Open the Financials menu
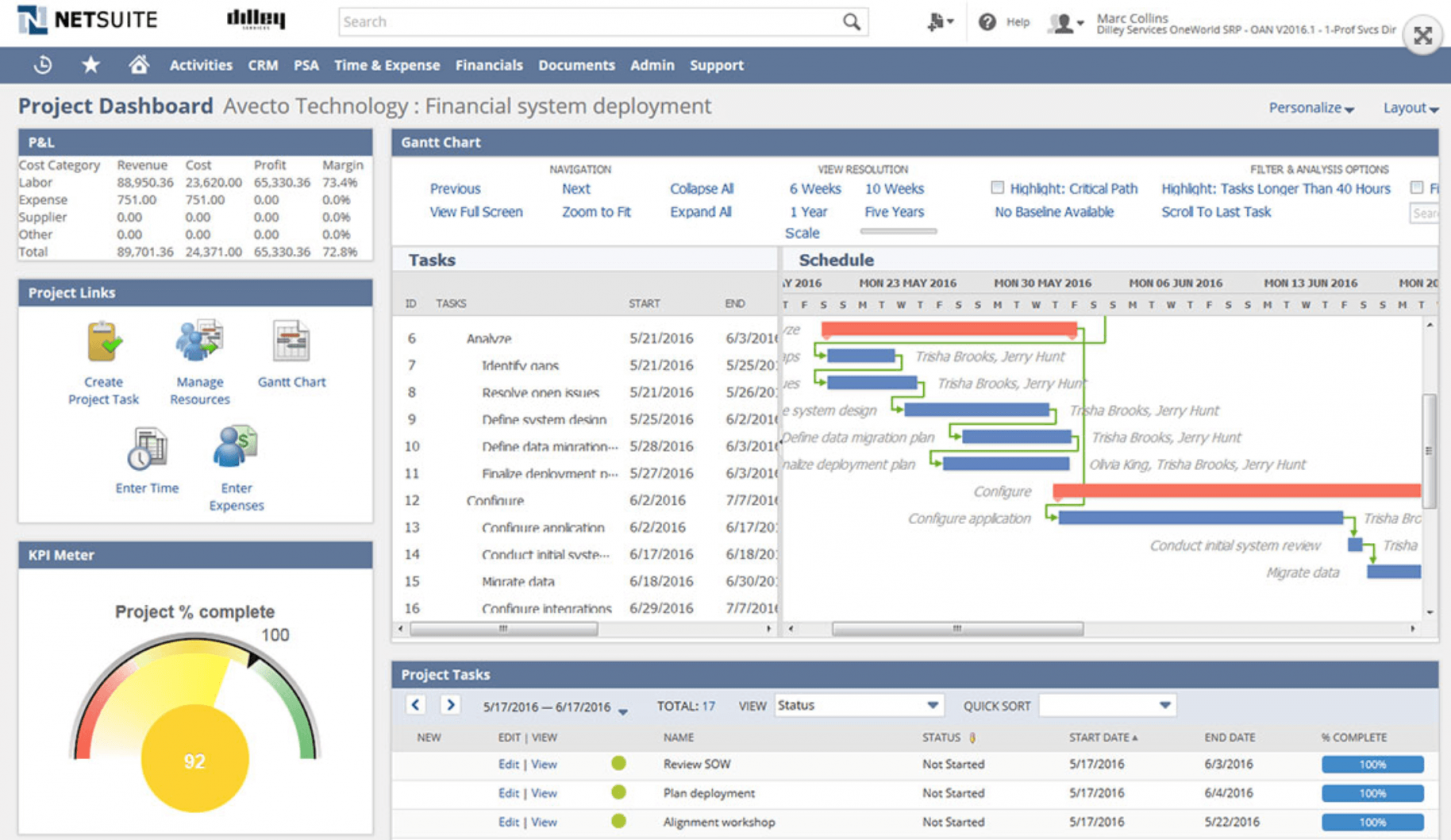1451x840 pixels. click(x=489, y=64)
